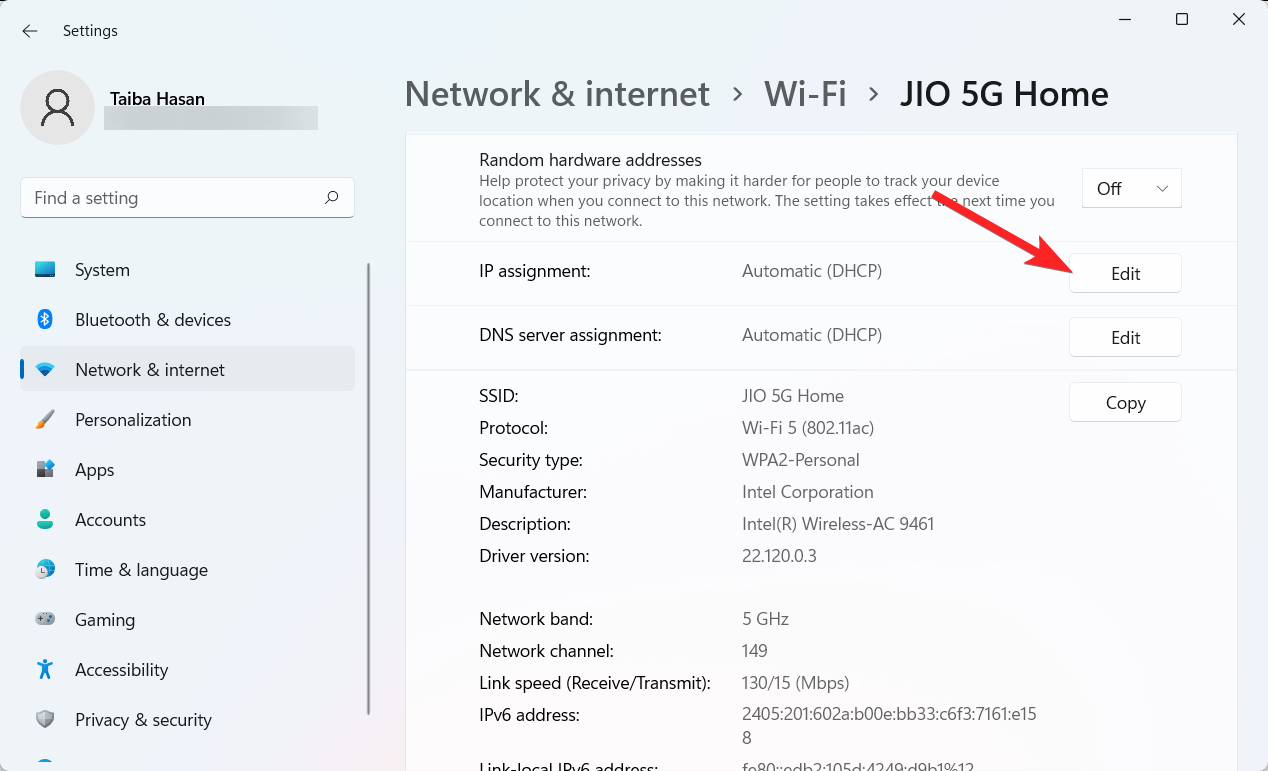Click the search magnifier icon

(332, 198)
